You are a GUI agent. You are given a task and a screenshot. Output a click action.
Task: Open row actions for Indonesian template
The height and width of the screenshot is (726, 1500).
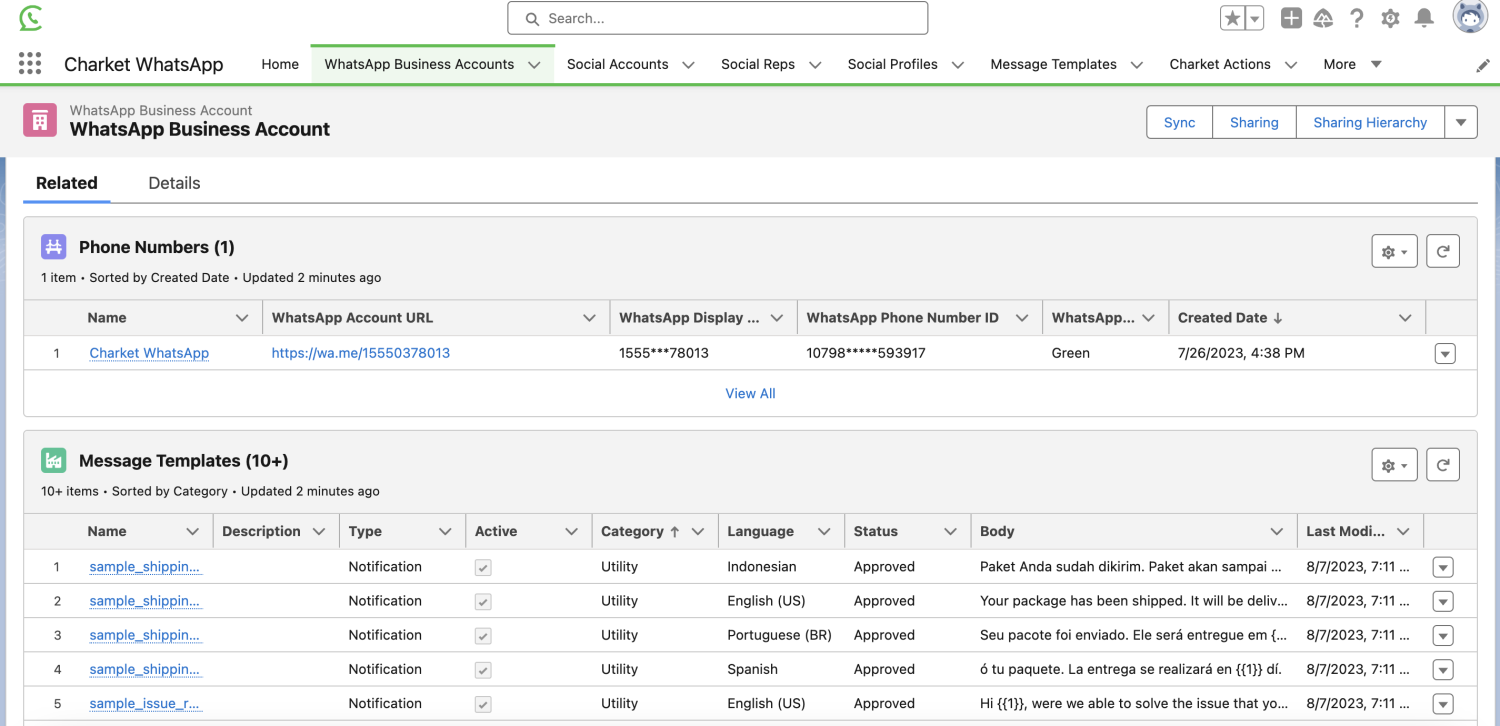pyautogui.click(x=1442, y=567)
